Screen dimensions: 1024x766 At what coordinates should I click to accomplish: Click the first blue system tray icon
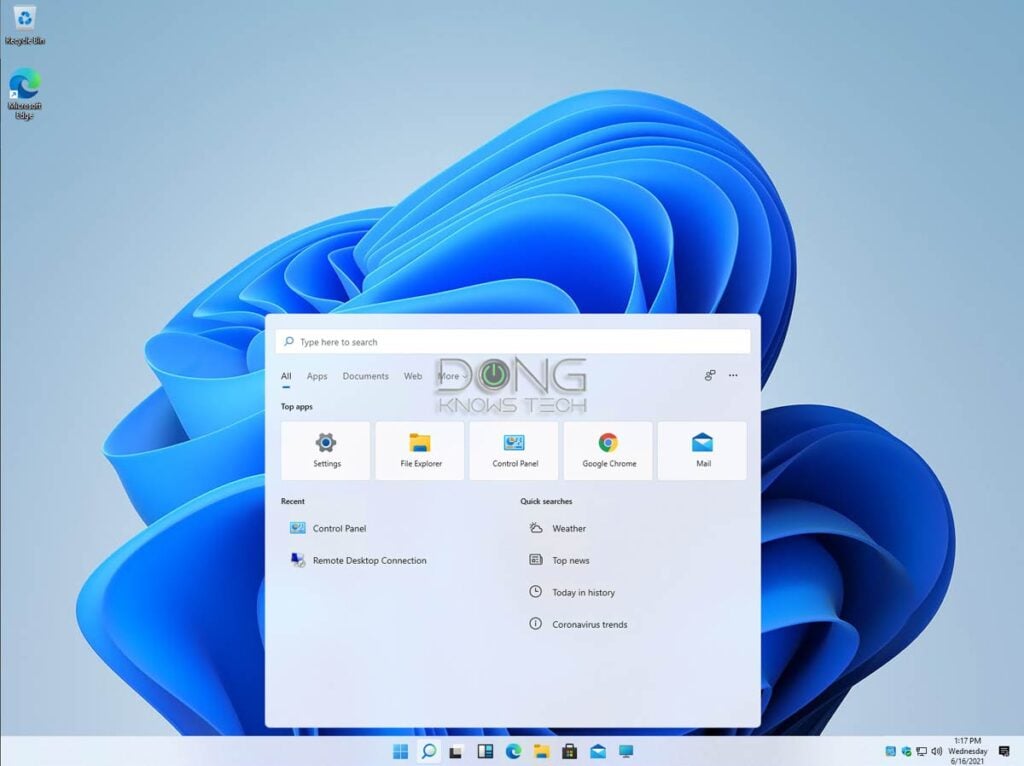890,752
